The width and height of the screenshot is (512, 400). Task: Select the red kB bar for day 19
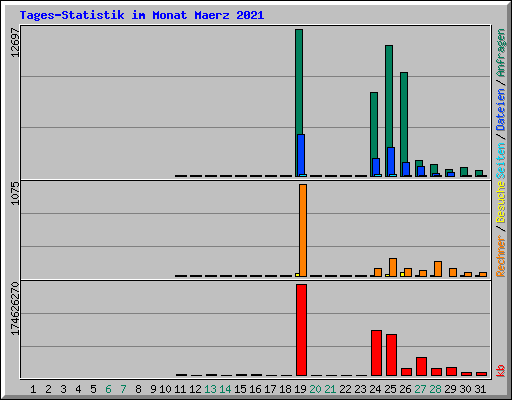301,330
